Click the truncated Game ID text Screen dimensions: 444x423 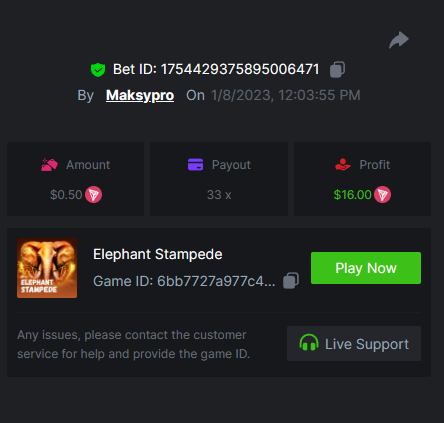tap(184, 281)
